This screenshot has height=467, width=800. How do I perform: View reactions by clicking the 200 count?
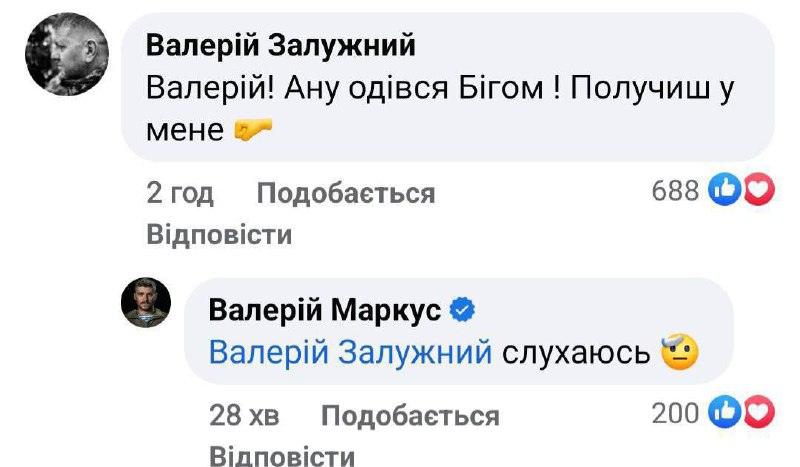coord(675,413)
